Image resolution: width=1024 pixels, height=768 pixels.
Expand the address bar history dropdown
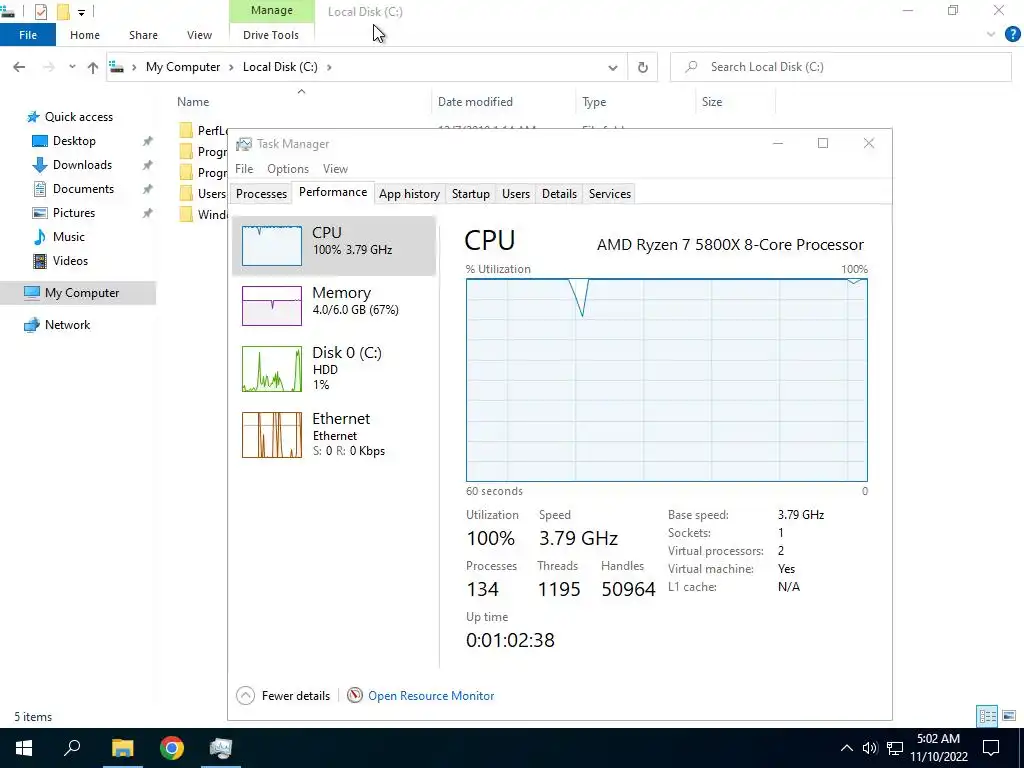tap(613, 67)
